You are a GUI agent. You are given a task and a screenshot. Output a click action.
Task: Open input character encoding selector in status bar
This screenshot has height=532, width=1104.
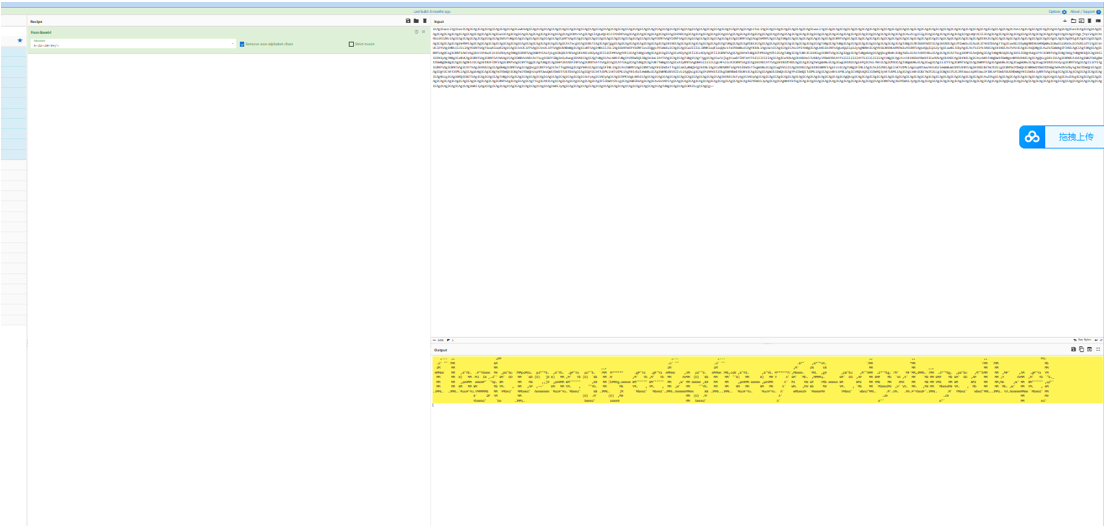[x=1084, y=340]
